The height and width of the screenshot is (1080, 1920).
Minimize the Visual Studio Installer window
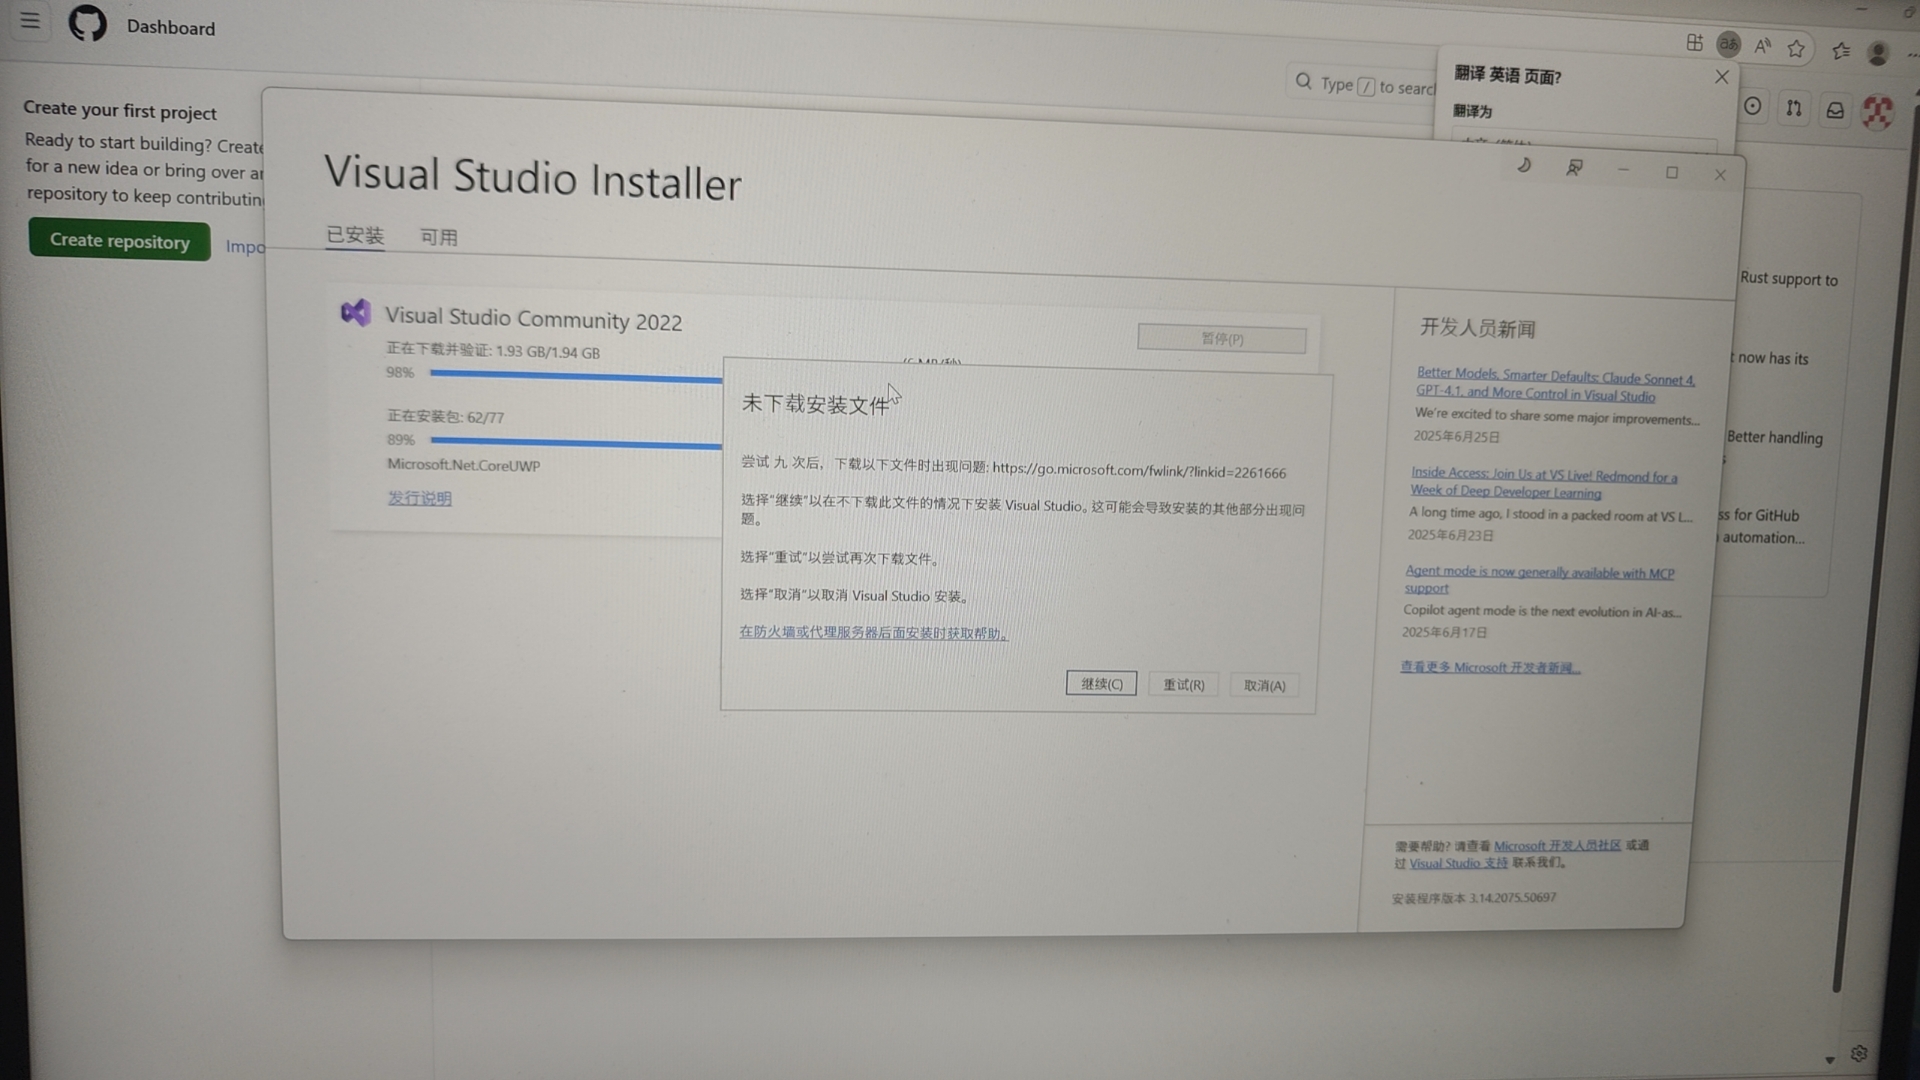pos(1623,171)
